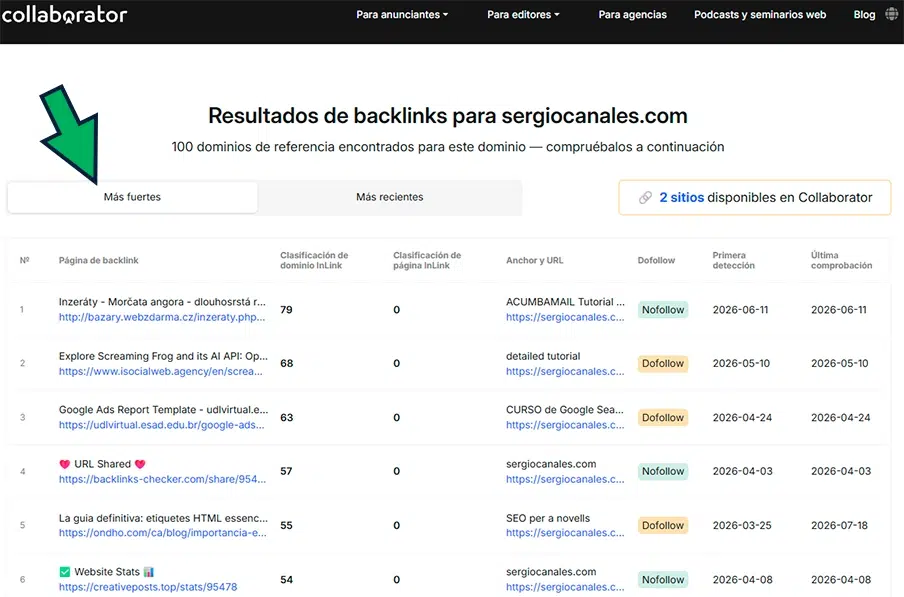Open the bazary.webzdarma.cz backlink URL
Screen dimensions: 904x597
pos(162,317)
